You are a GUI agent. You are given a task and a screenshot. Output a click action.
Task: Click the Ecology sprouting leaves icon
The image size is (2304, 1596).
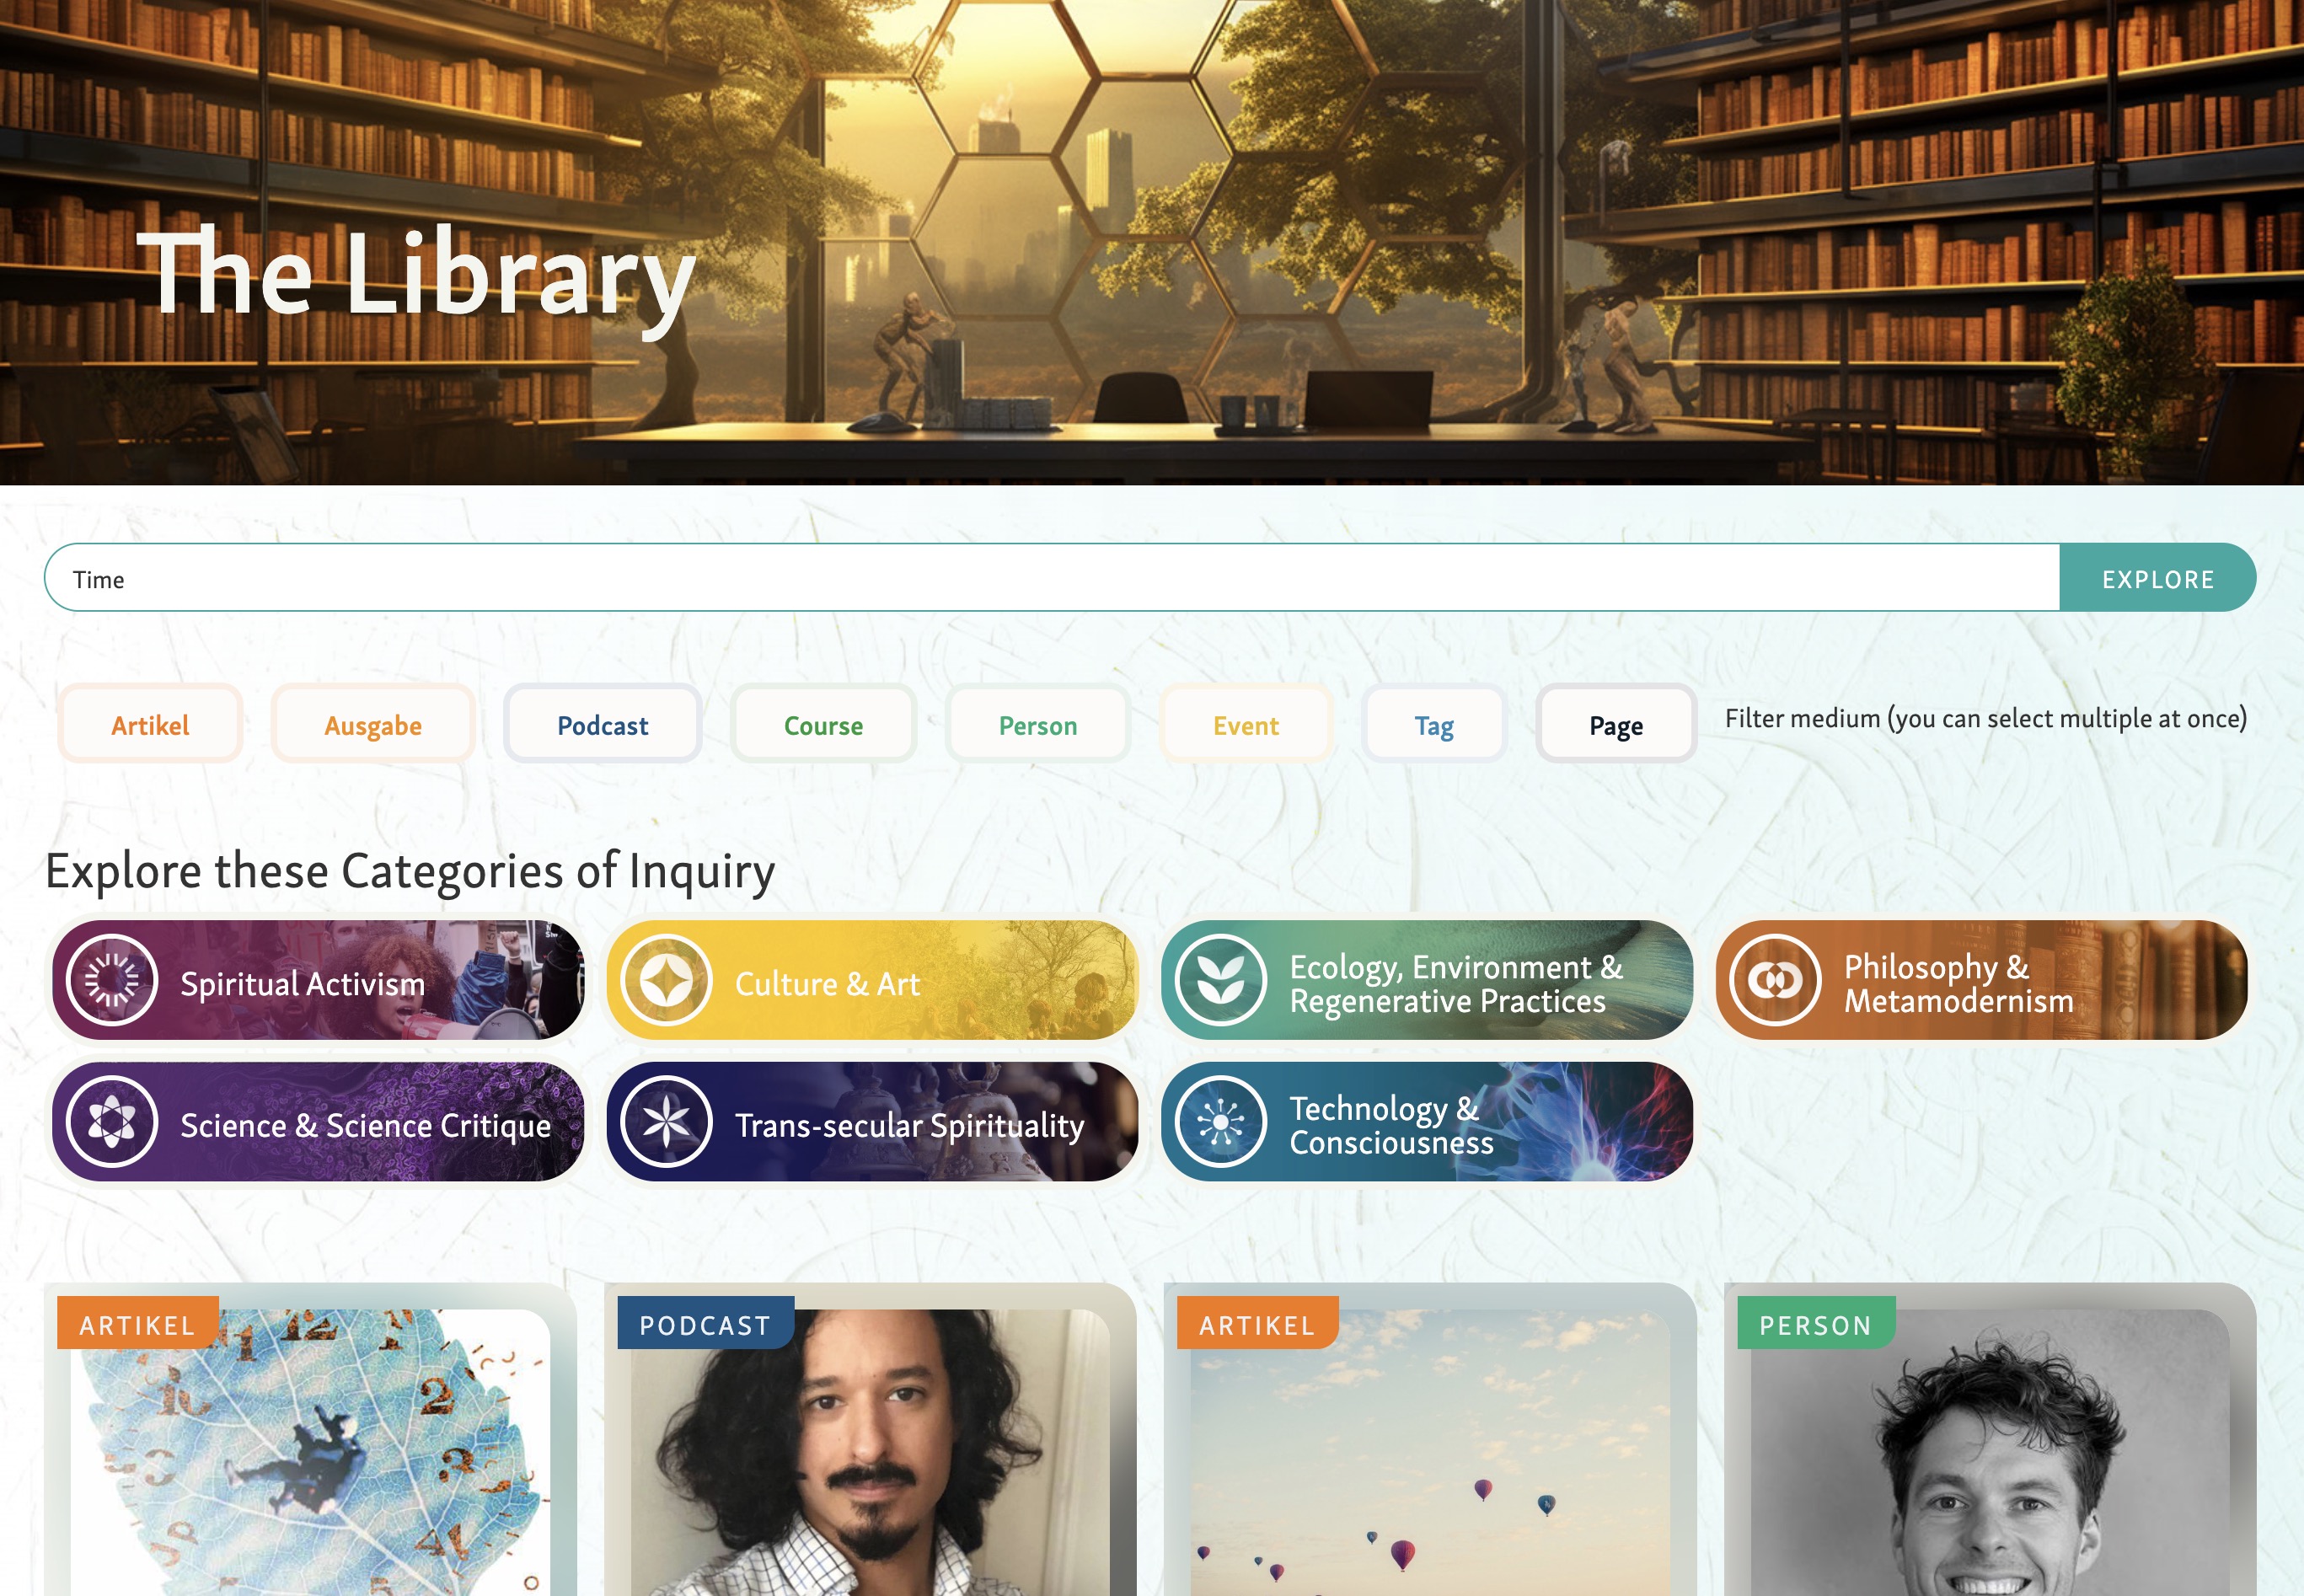click(1221, 980)
